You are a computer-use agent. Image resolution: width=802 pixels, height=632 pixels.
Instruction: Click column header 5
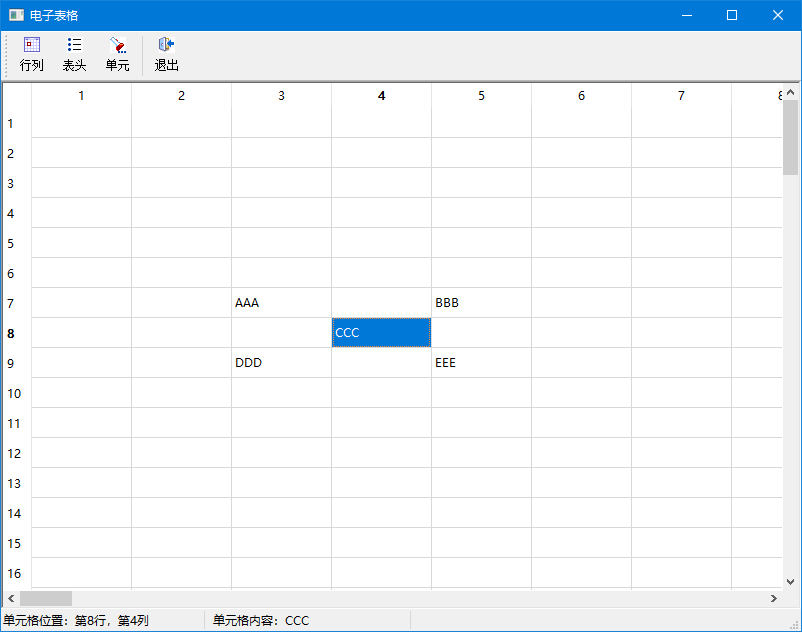point(481,96)
